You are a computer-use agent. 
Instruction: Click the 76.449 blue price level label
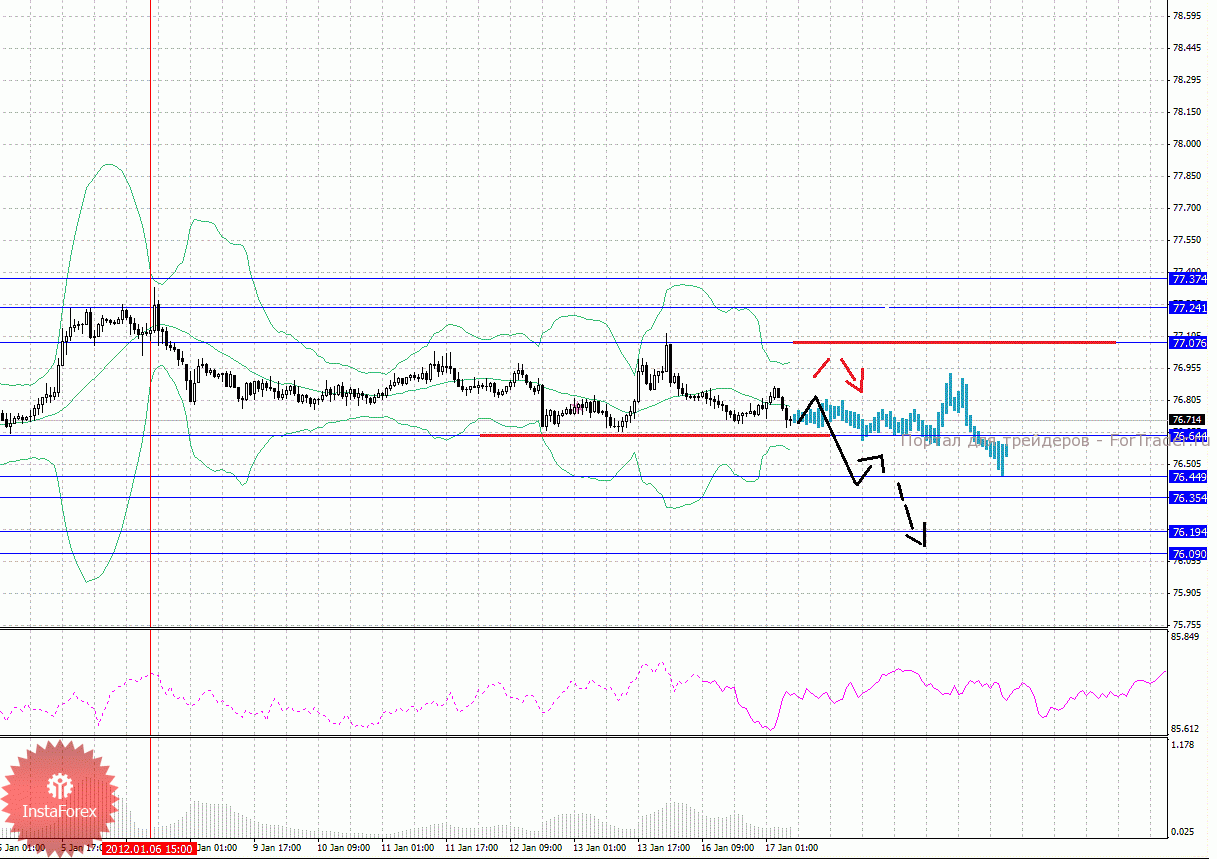coord(1189,477)
